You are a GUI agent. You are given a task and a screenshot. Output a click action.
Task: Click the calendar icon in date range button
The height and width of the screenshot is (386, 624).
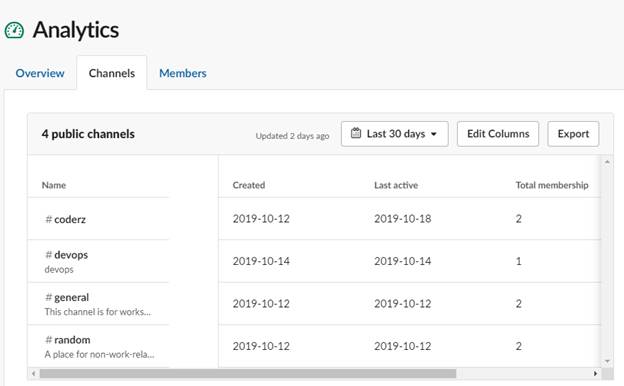coord(356,133)
